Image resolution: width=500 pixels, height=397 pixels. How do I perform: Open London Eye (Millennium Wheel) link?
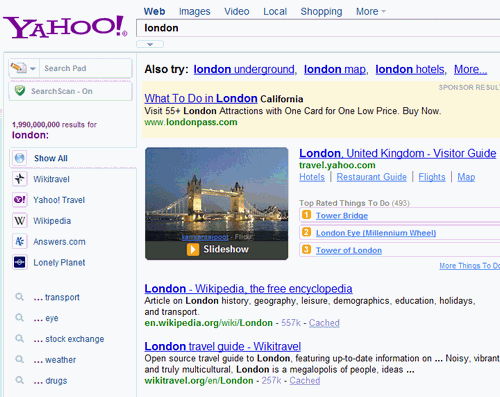click(x=376, y=233)
